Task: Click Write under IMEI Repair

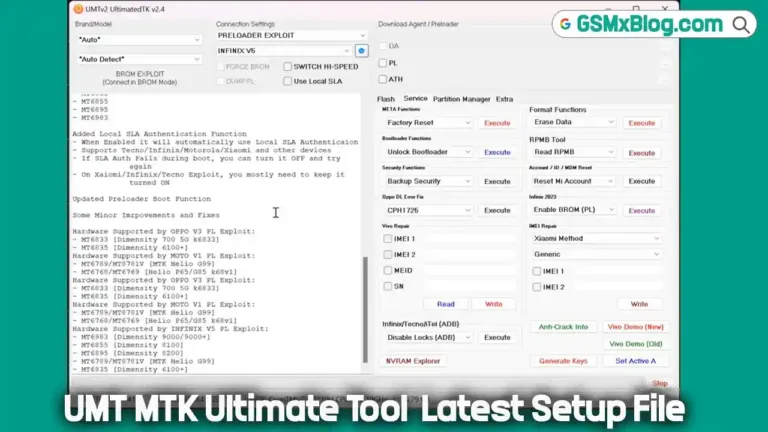Action: 639,304
